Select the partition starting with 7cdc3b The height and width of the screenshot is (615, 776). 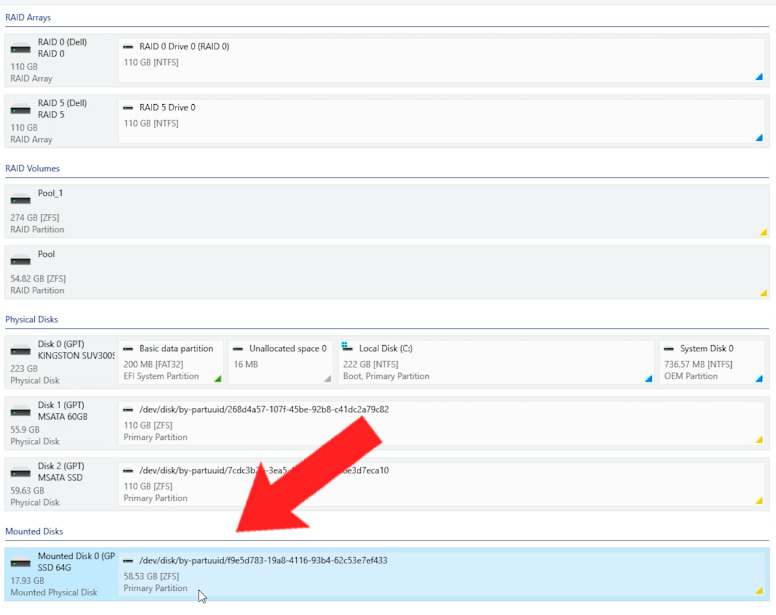tap(441, 484)
